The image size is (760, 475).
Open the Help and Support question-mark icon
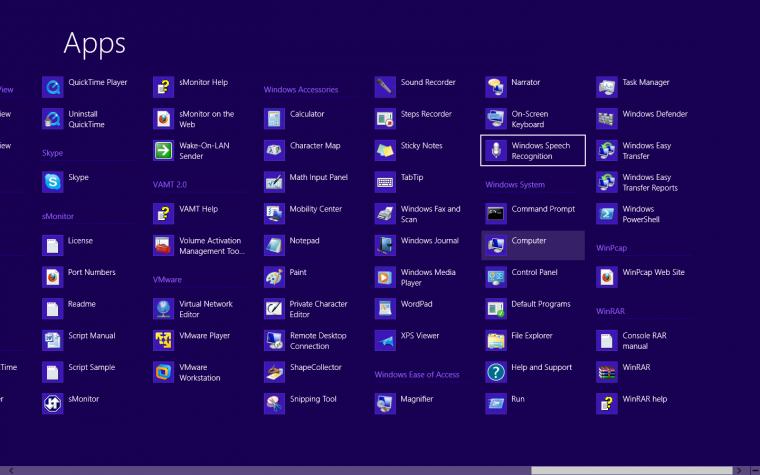click(x=496, y=372)
